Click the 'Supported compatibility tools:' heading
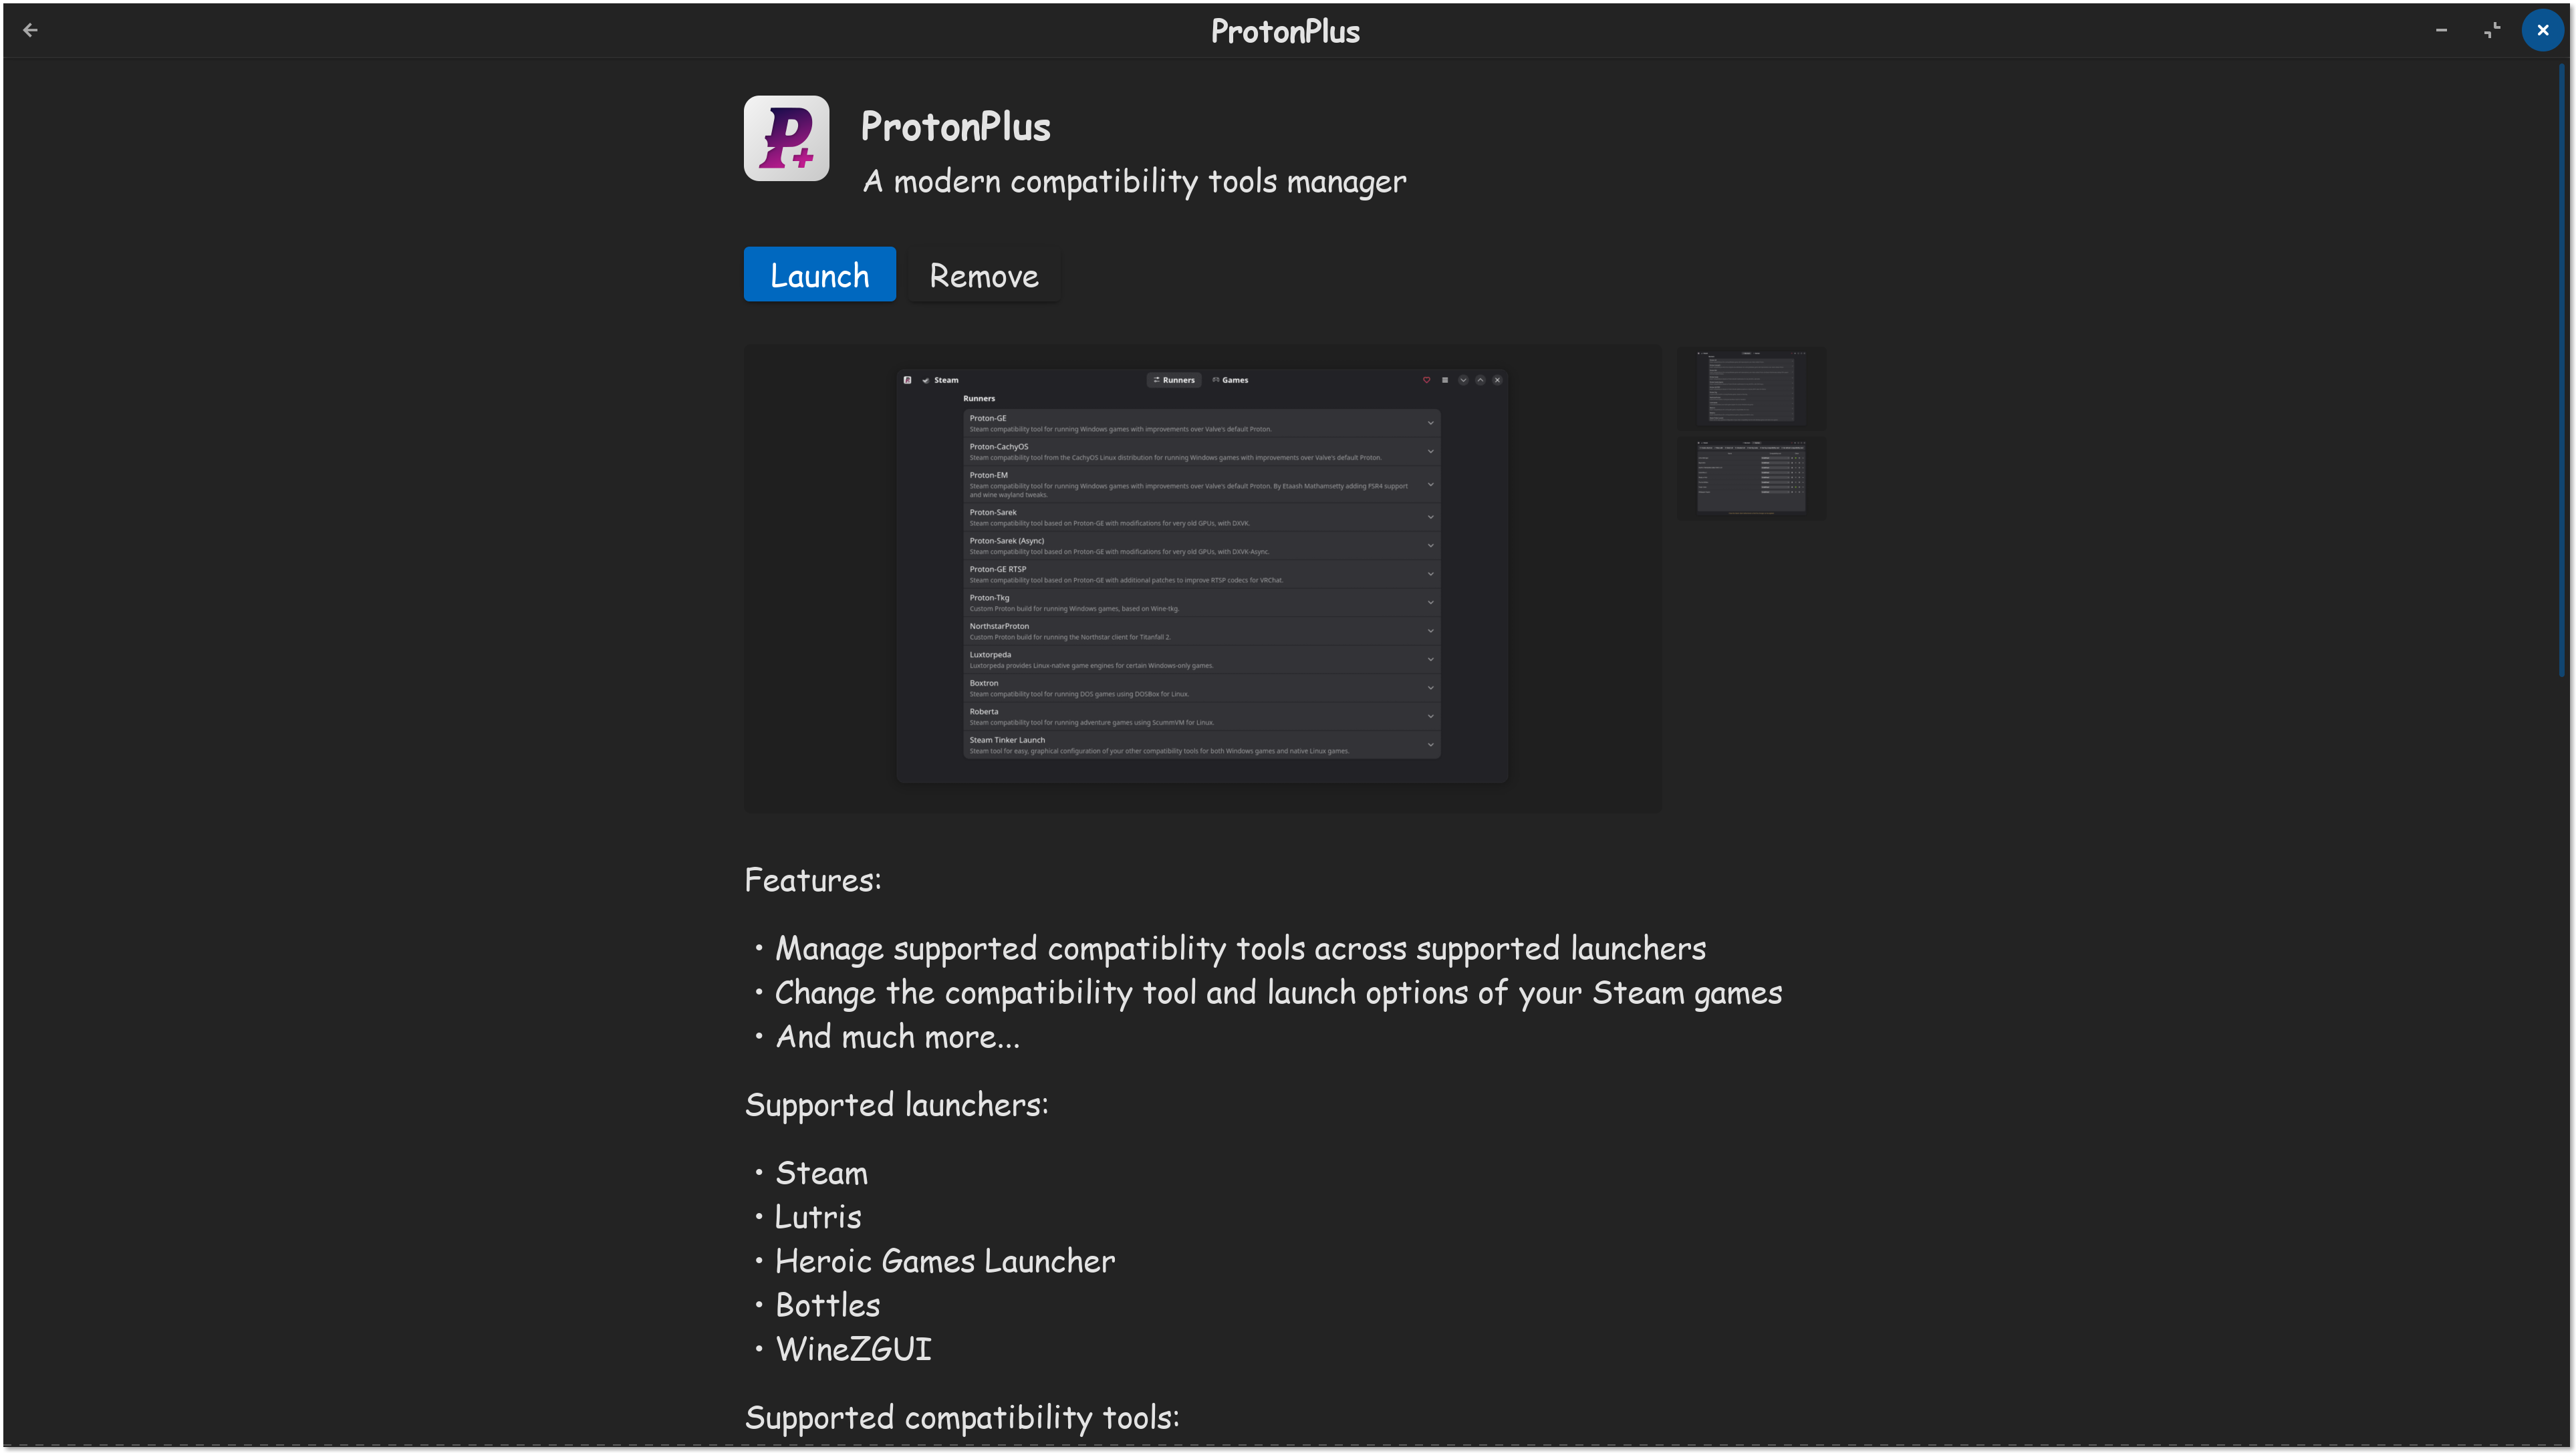 [962, 1418]
